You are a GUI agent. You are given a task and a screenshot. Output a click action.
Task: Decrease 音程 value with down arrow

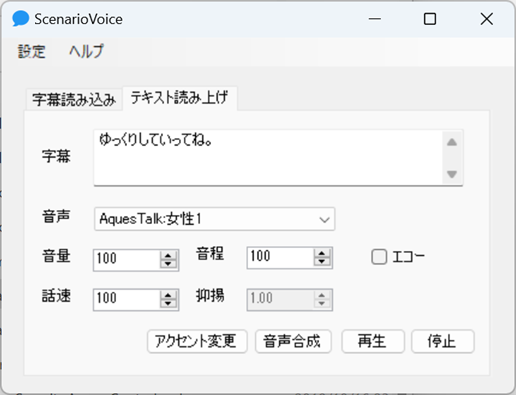[x=322, y=262]
